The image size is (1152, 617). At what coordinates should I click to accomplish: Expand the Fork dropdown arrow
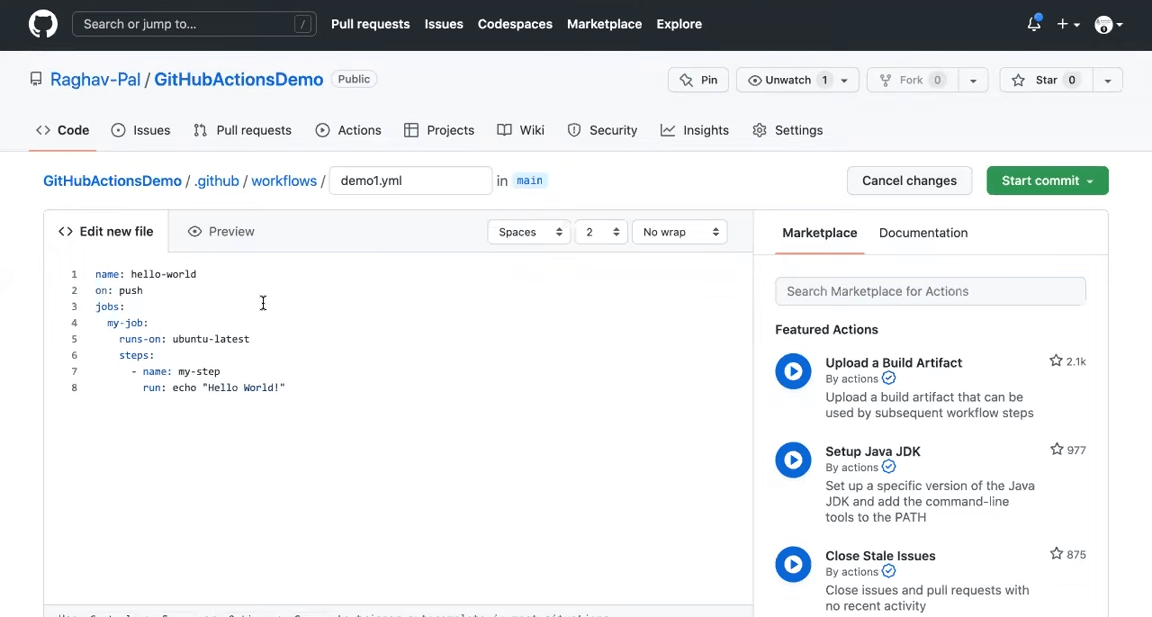973,80
